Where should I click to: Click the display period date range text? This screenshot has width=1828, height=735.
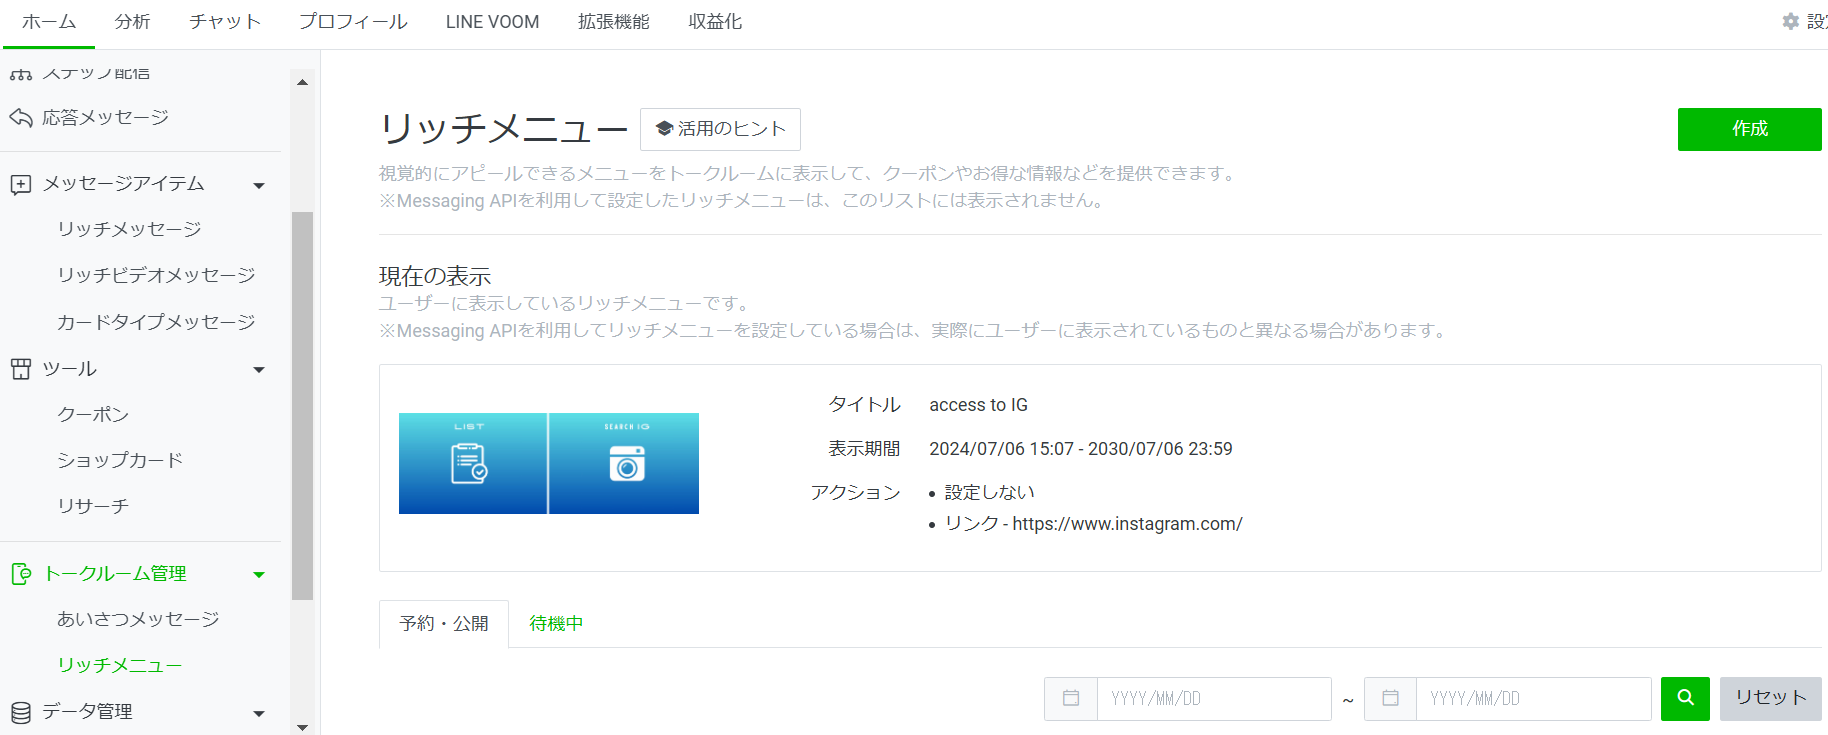point(1080,449)
